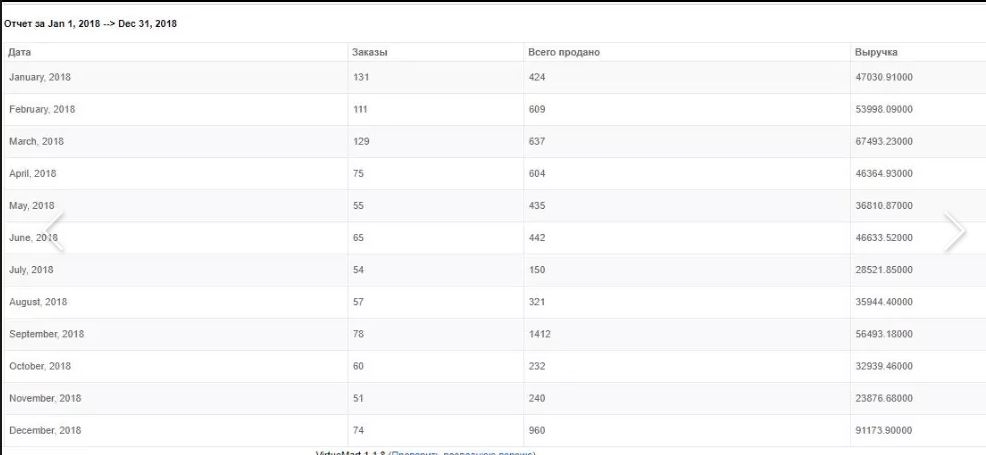Click the next slide right arrow
986x455 pixels.
click(x=955, y=232)
